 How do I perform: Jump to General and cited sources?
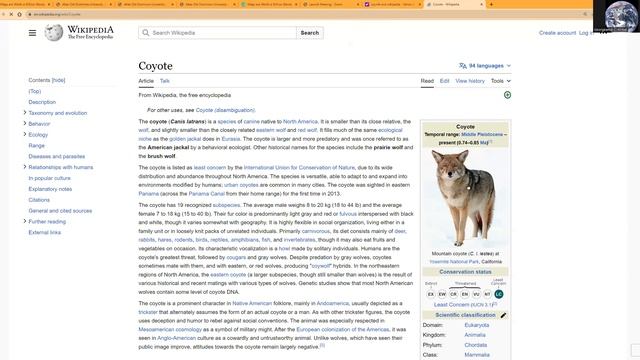(x=60, y=211)
